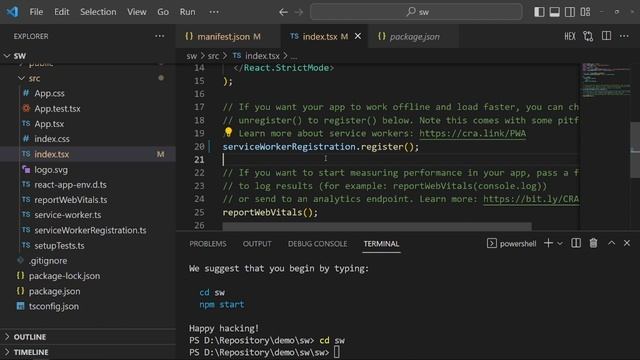640x360 pixels.
Task: Open the Go menu
Action: (x=163, y=12)
